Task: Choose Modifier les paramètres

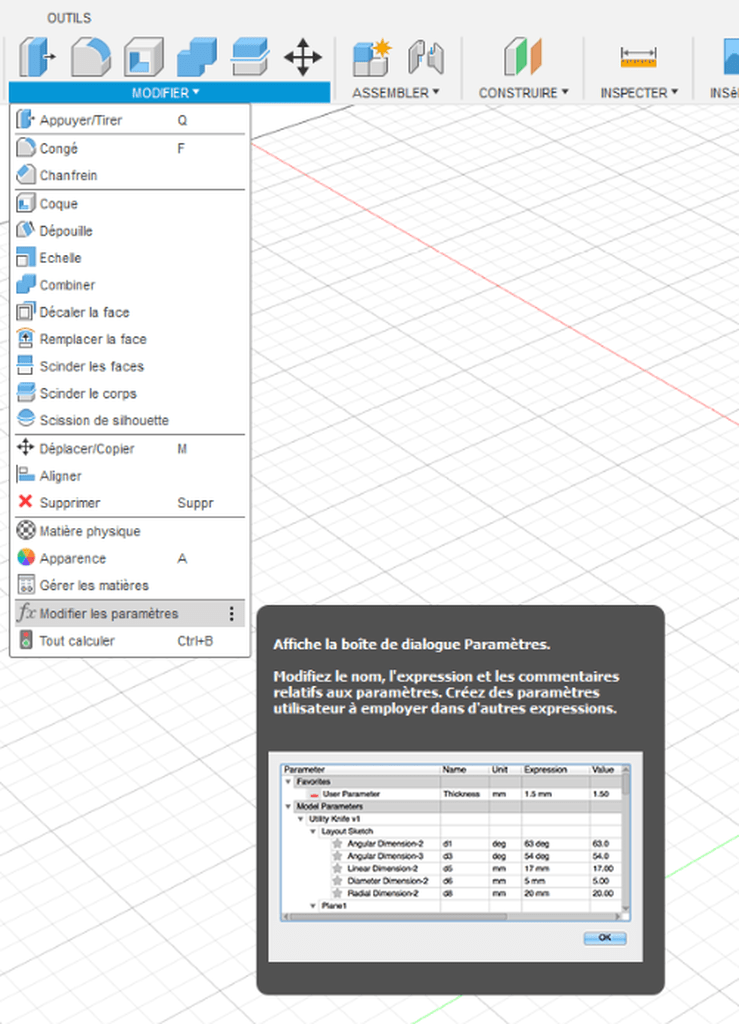Action: 130,613
